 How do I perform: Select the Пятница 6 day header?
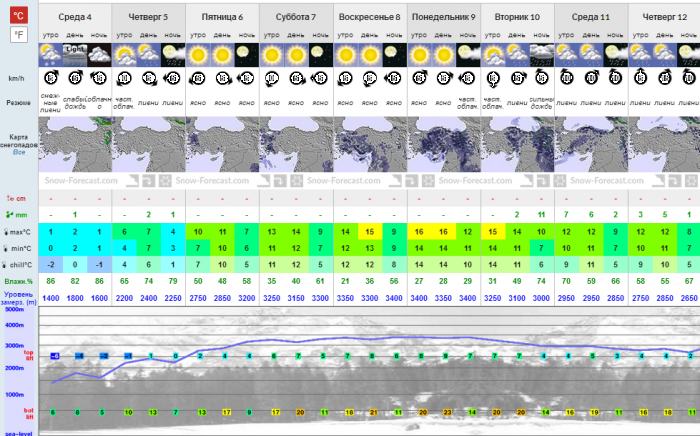[222, 17]
